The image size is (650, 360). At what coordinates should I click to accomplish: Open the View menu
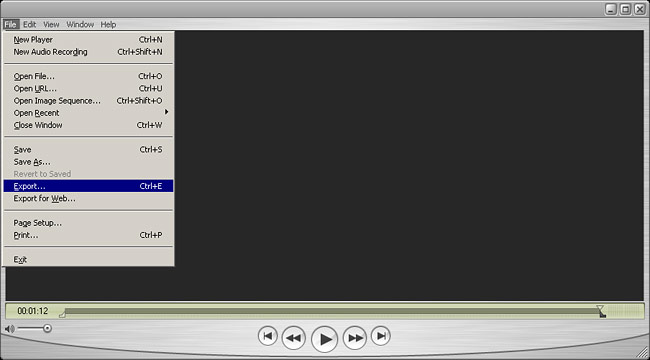click(x=51, y=24)
